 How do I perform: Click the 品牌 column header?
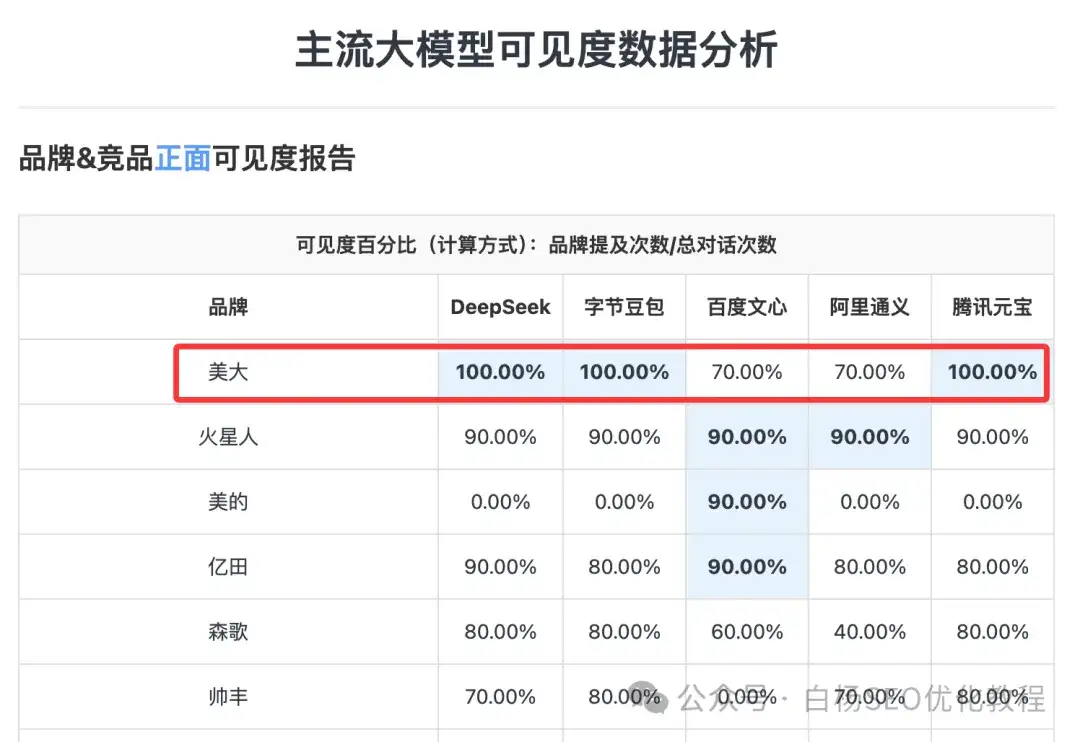coord(228,307)
